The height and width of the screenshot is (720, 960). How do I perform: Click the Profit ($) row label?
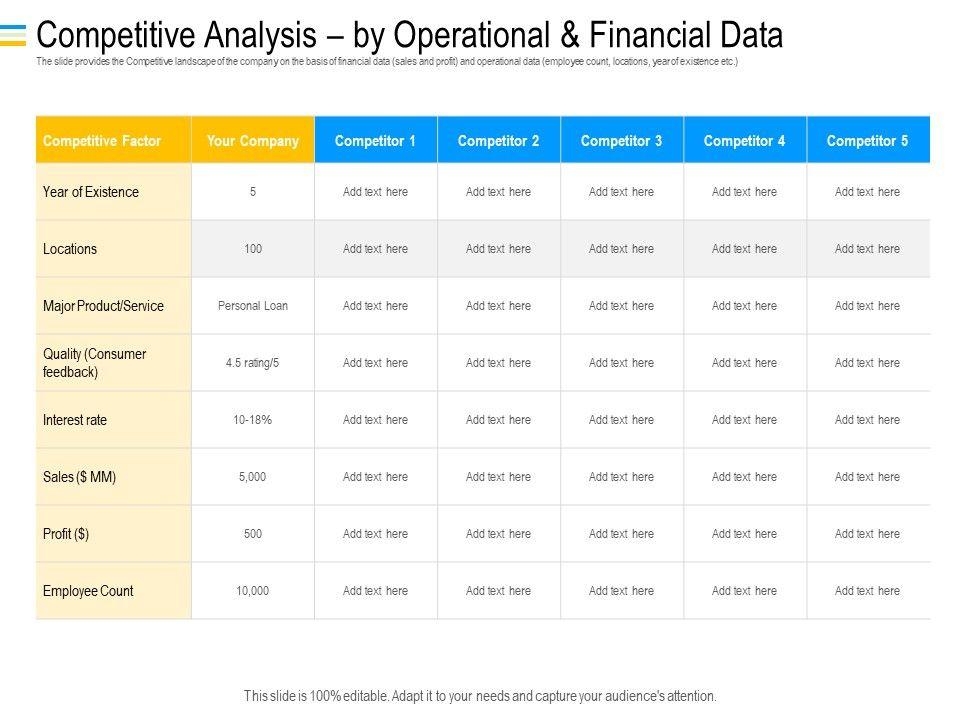66,534
